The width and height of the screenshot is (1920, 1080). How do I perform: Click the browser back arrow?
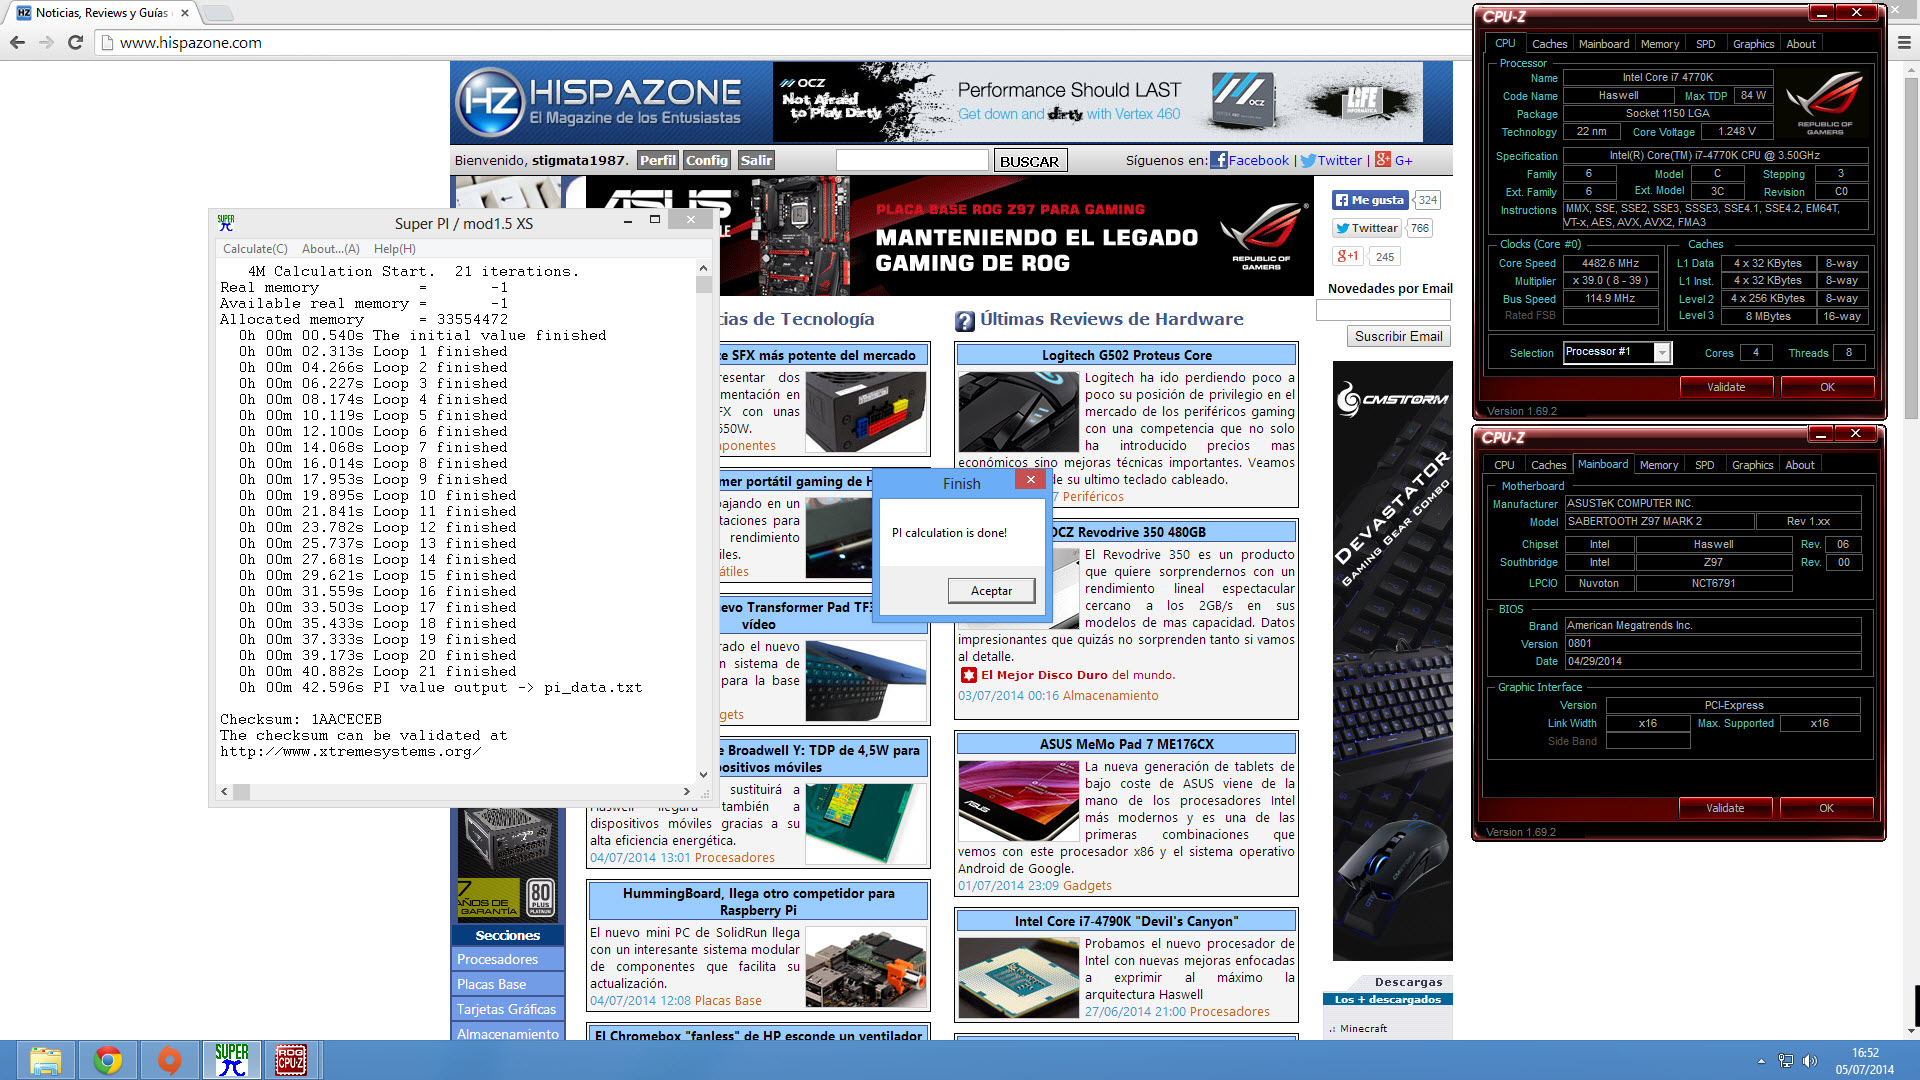coord(17,43)
